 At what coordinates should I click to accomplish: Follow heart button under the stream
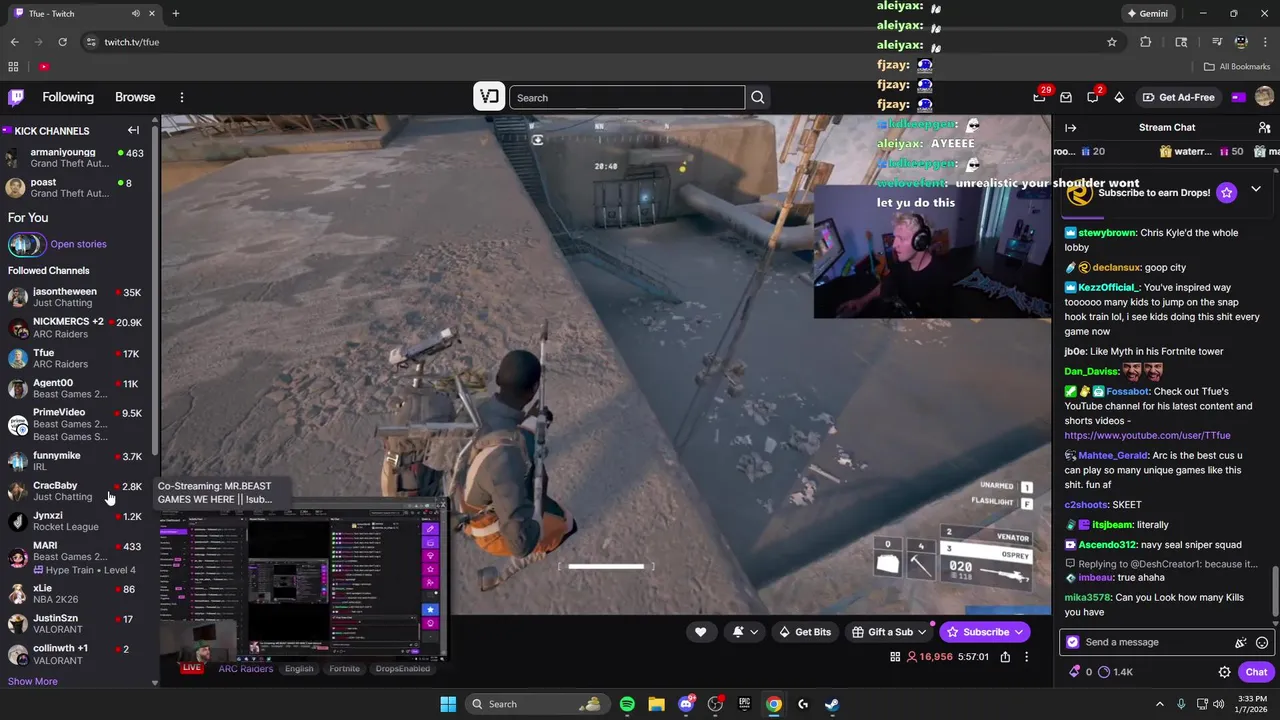700,631
